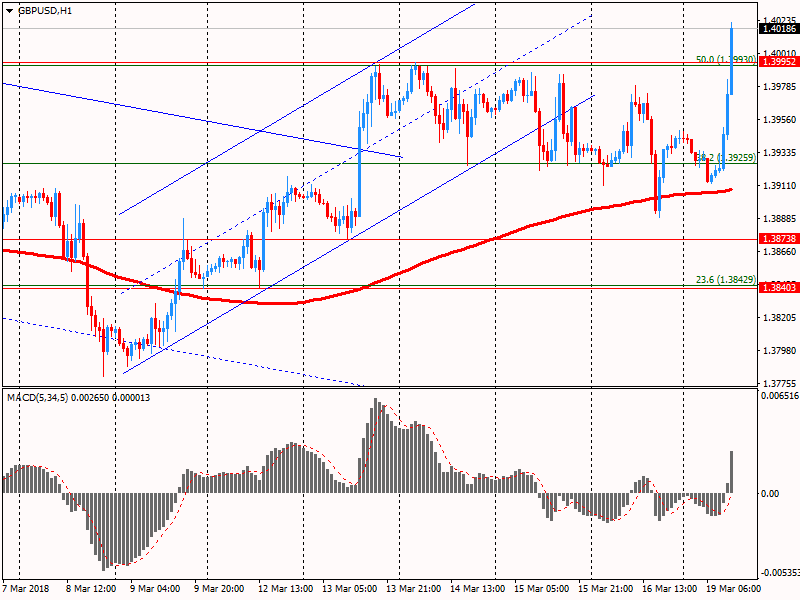Click the 13 Mar 21:00 time label

[414, 589]
